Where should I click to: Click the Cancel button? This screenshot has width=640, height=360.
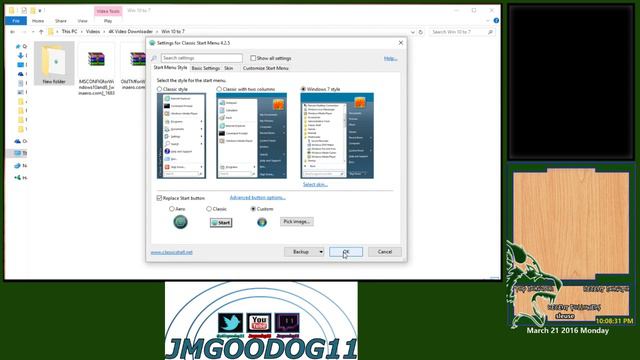(x=384, y=252)
